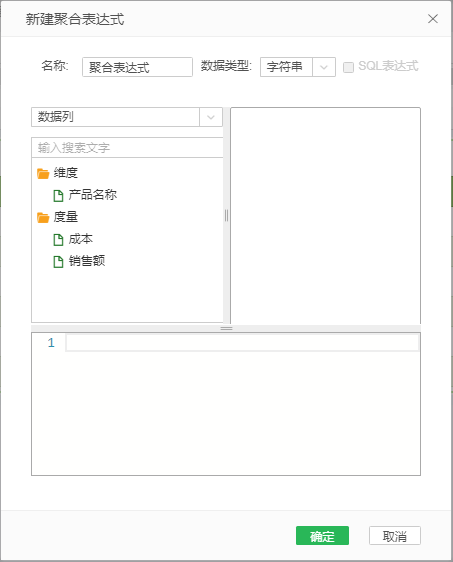Collapse the 维度 folder label

tap(66, 173)
